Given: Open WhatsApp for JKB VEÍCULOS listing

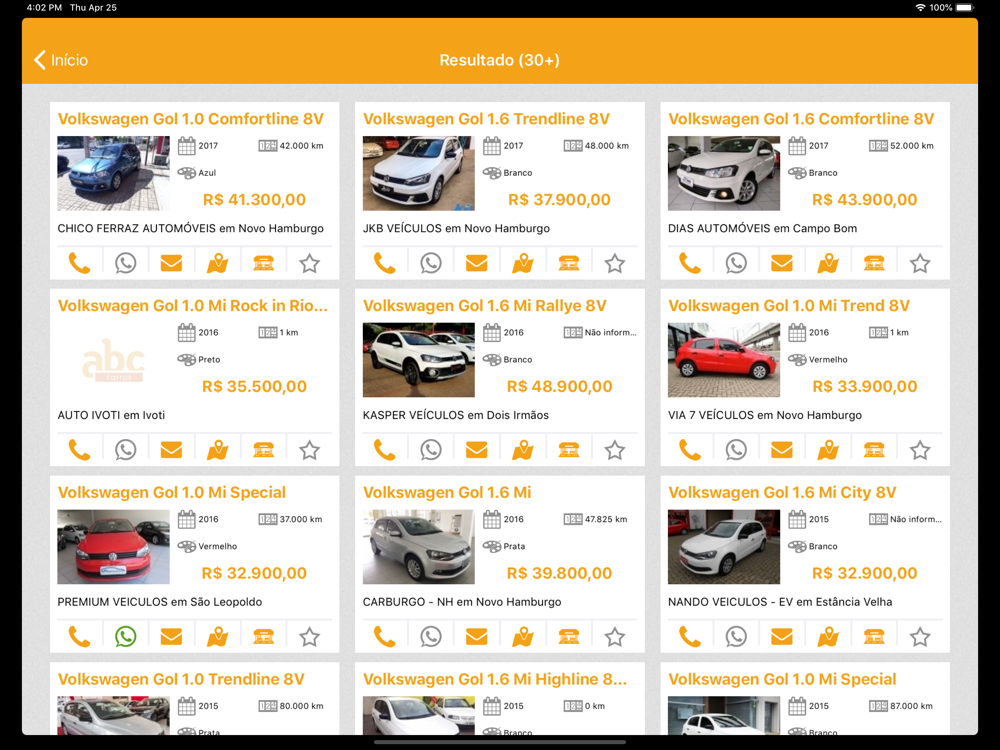Looking at the screenshot, I should point(431,263).
